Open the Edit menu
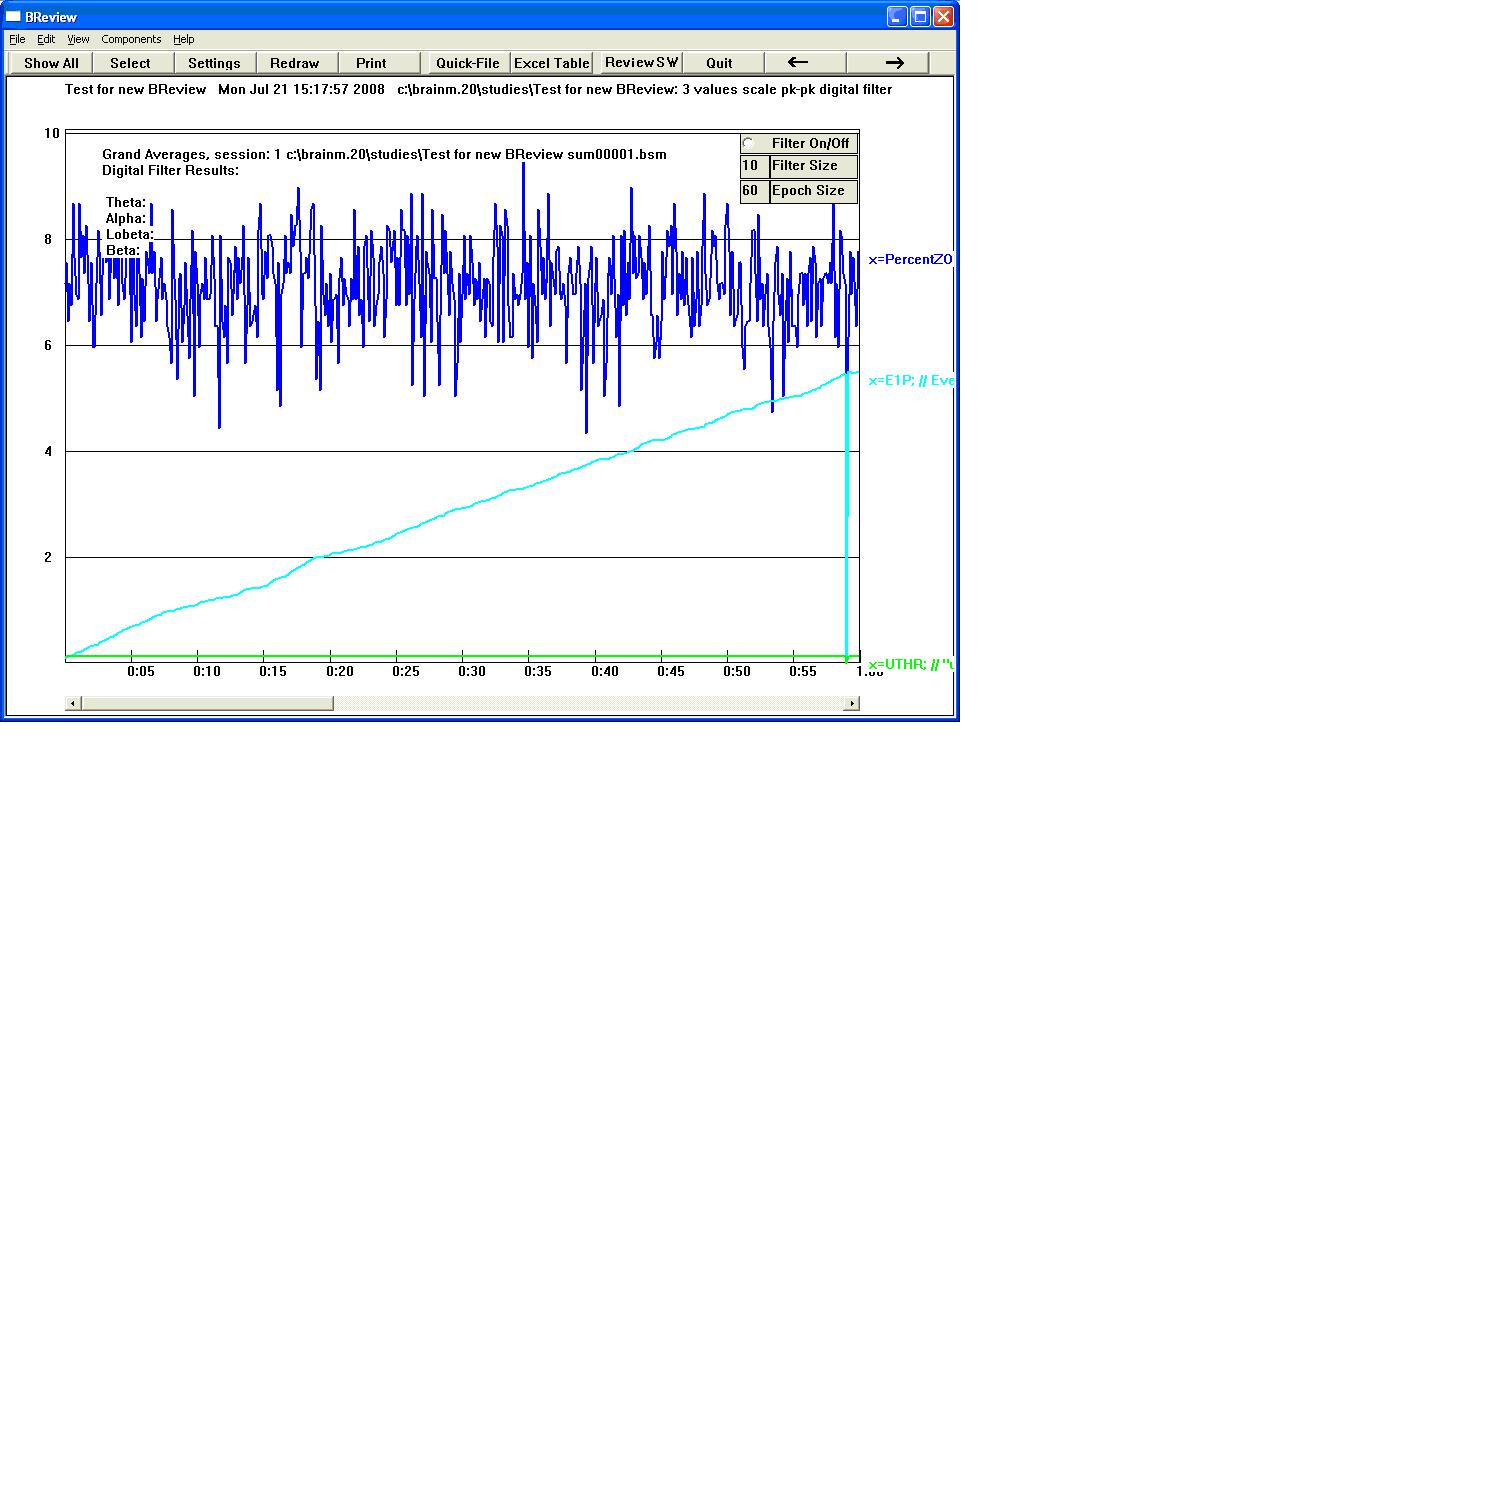The image size is (1500, 1500). [x=46, y=39]
